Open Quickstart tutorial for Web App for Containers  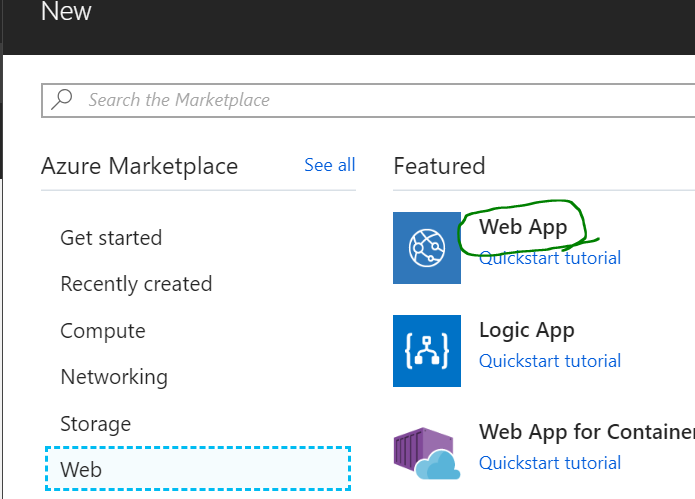550,463
